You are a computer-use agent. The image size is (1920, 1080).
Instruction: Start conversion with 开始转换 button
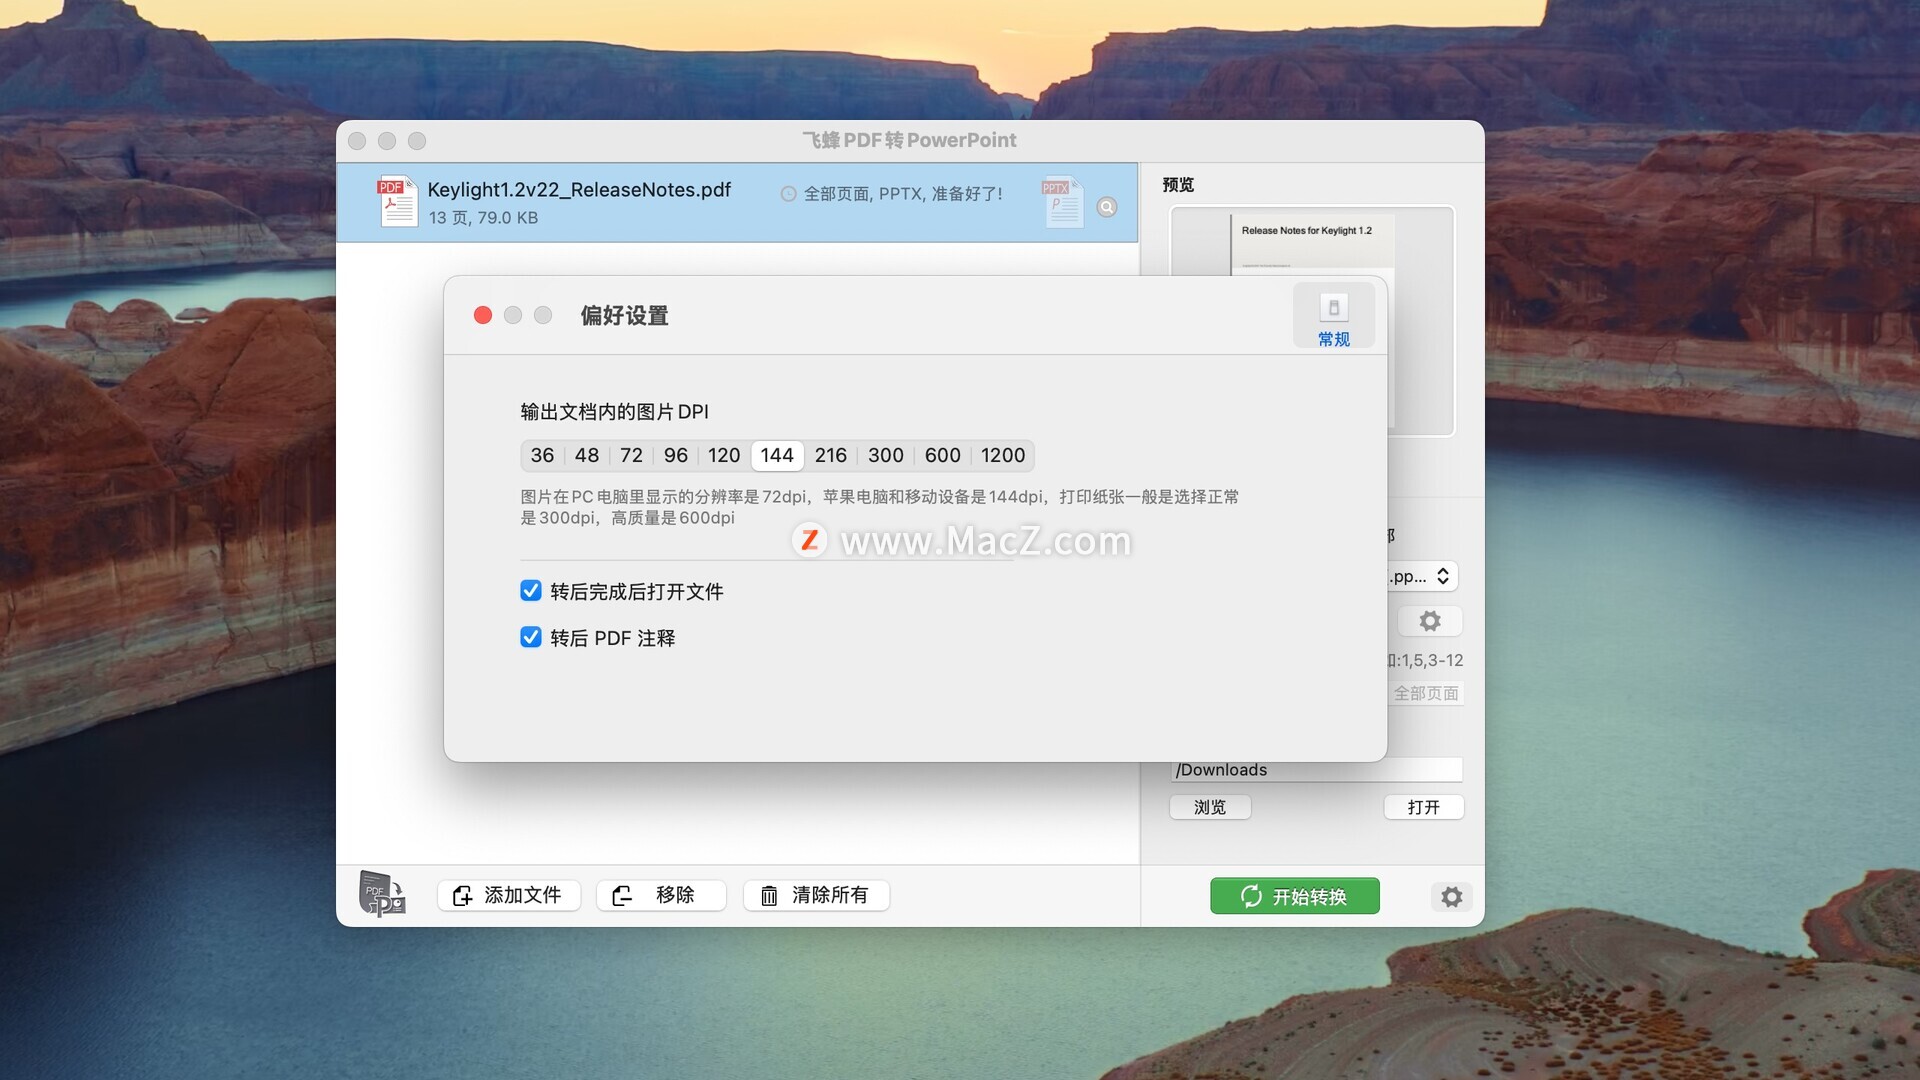(x=1294, y=896)
